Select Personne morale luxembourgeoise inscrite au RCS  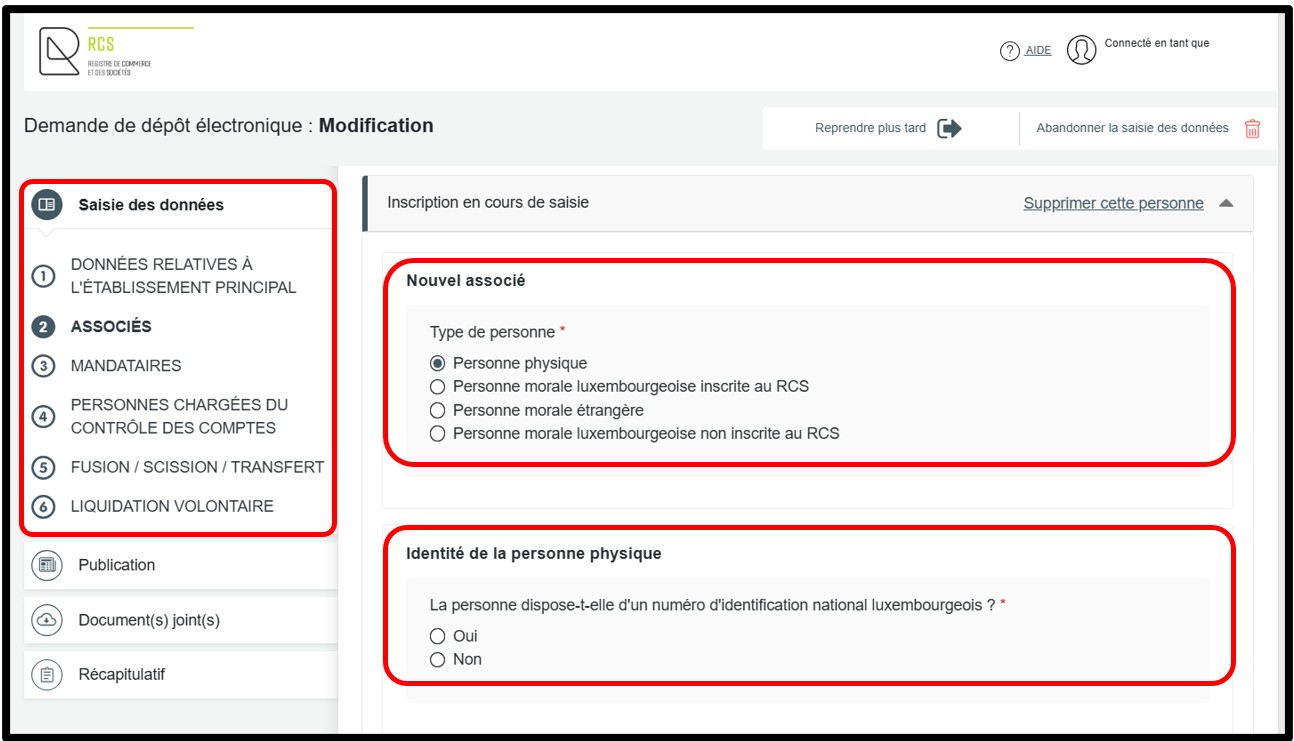tap(437, 386)
